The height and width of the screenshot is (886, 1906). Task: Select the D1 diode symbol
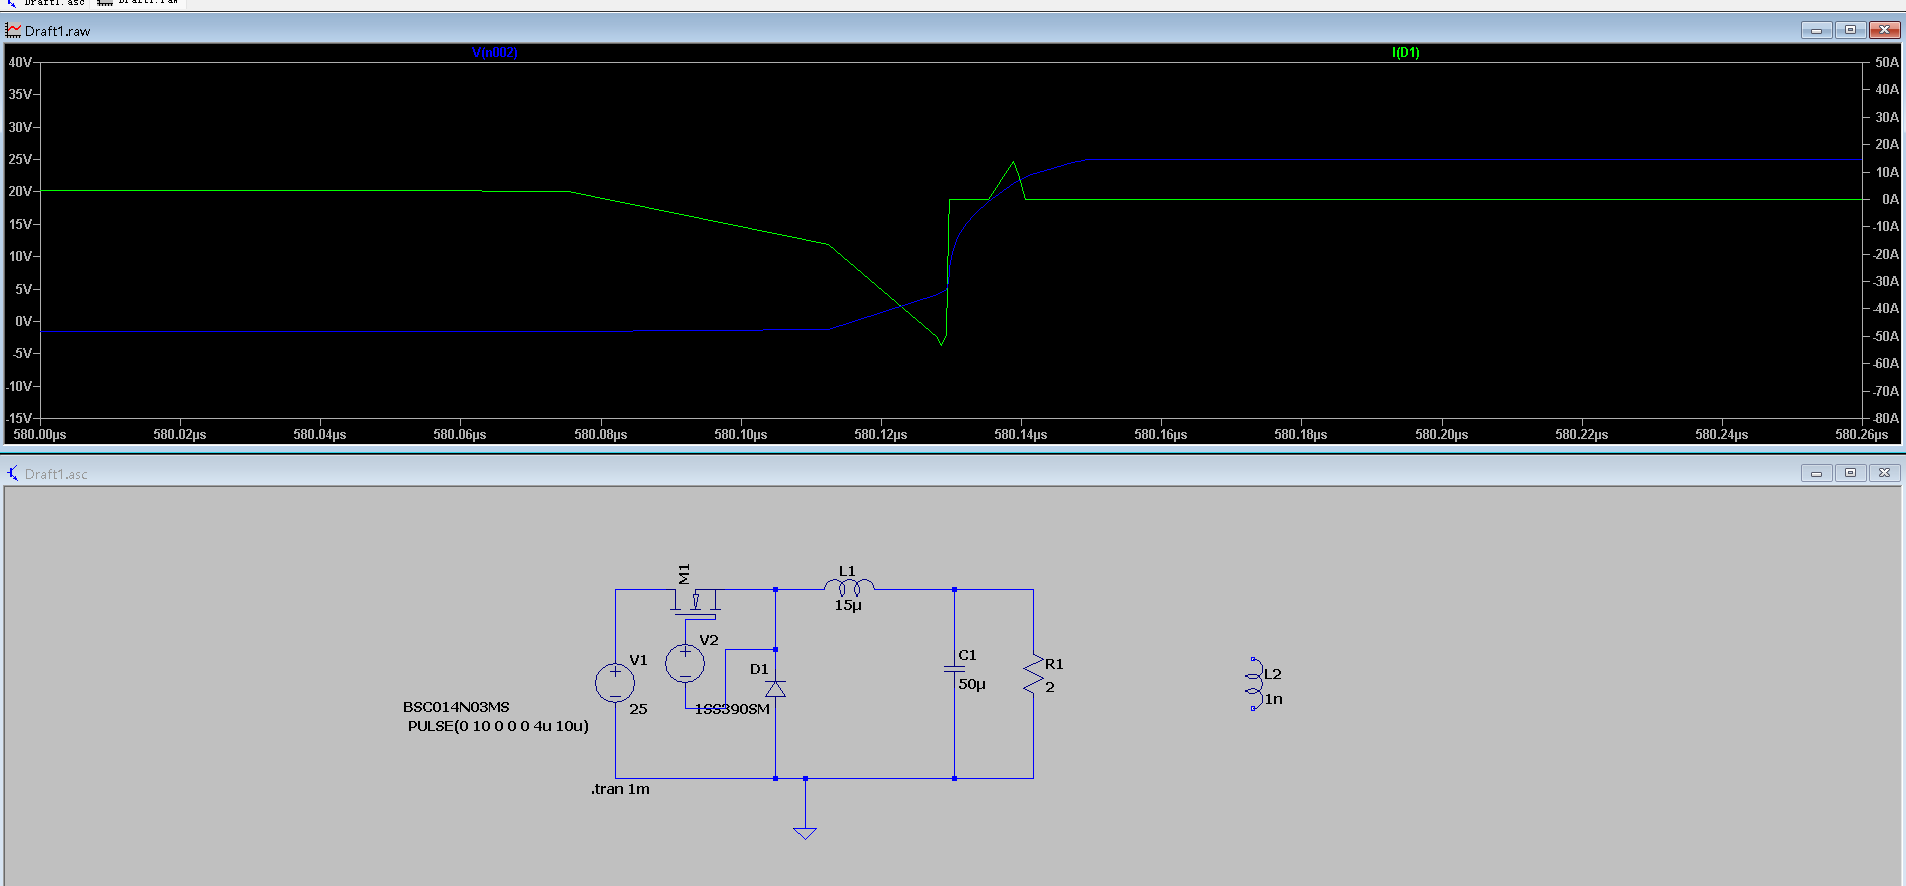click(x=775, y=689)
